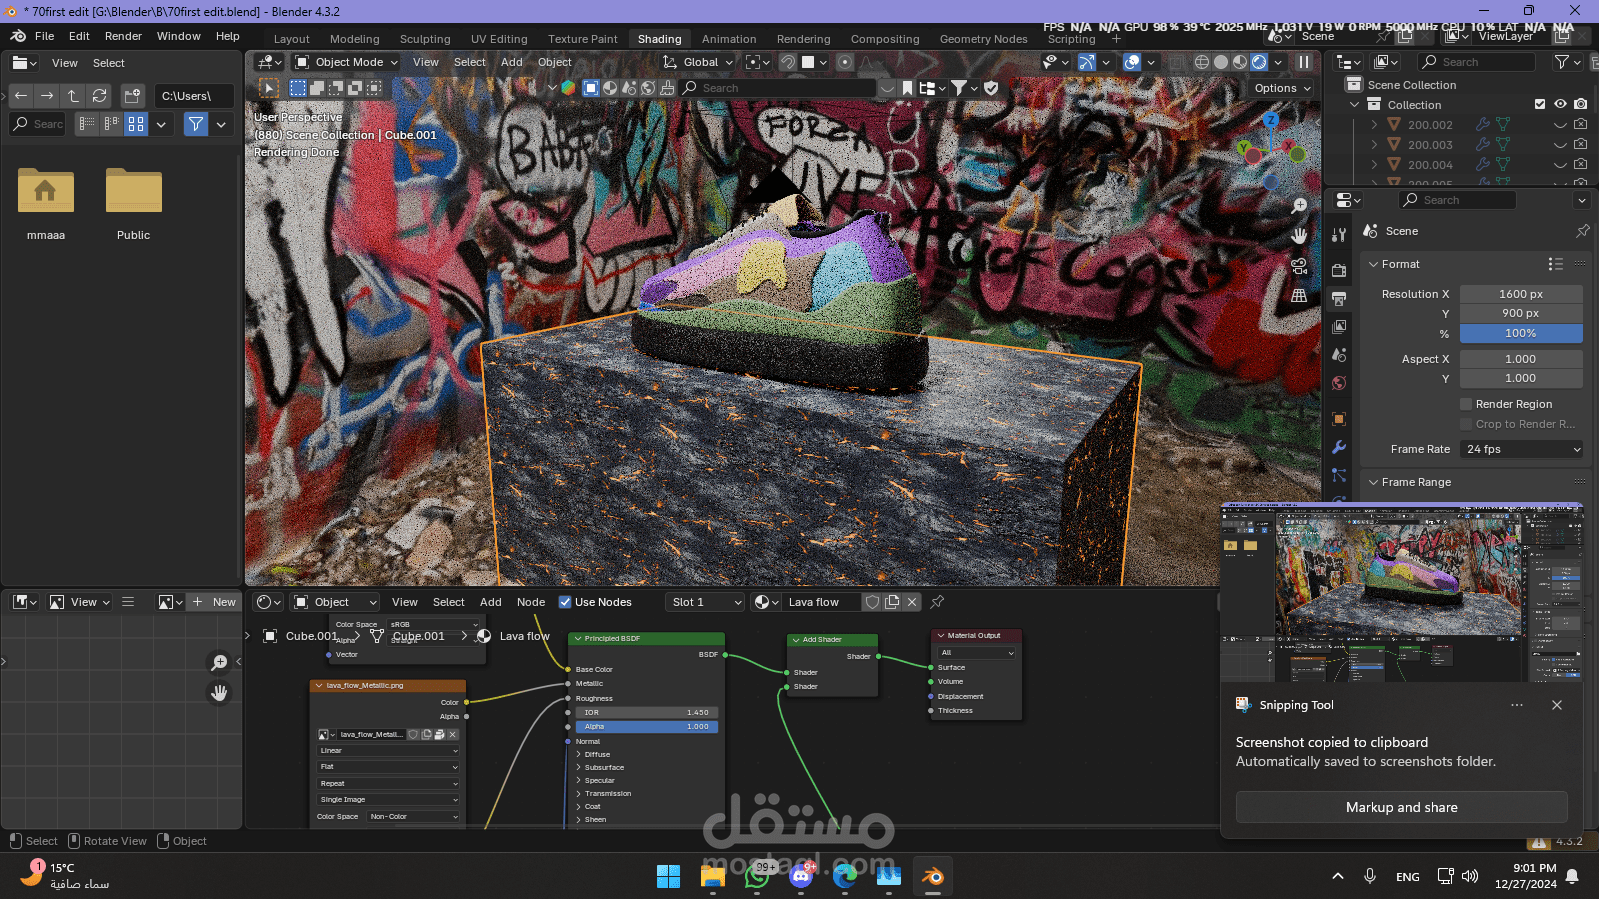Switch to Modeling workspace tab
The image size is (1599, 899).
click(x=355, y=39)
